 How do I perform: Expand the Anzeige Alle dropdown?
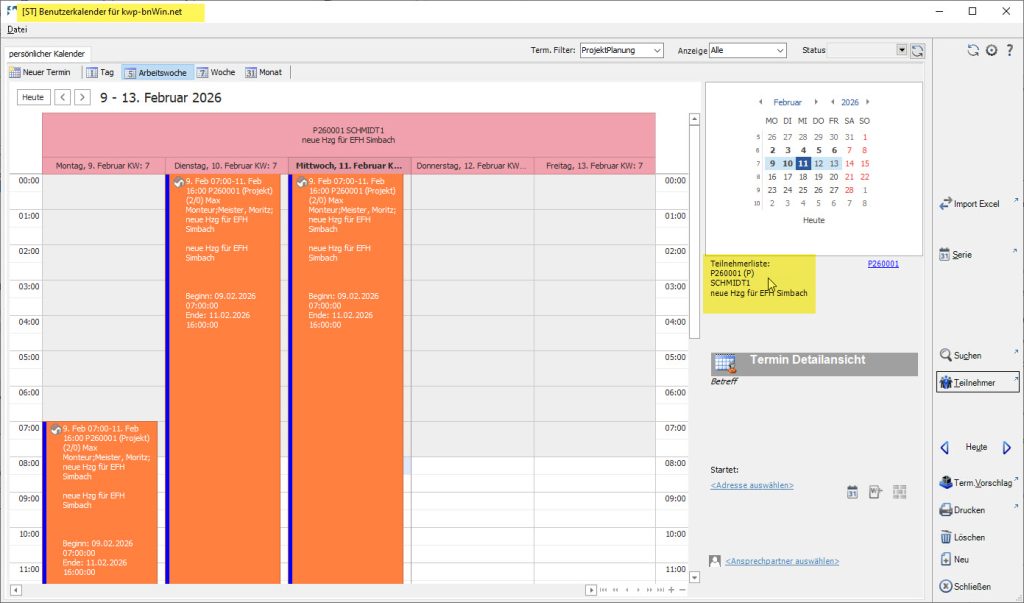coord(779,50)
